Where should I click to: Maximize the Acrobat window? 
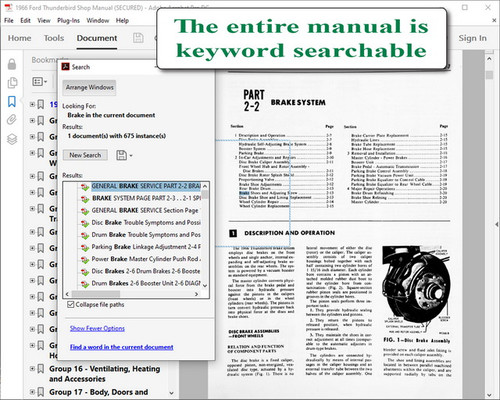click(x=465, y=7)
